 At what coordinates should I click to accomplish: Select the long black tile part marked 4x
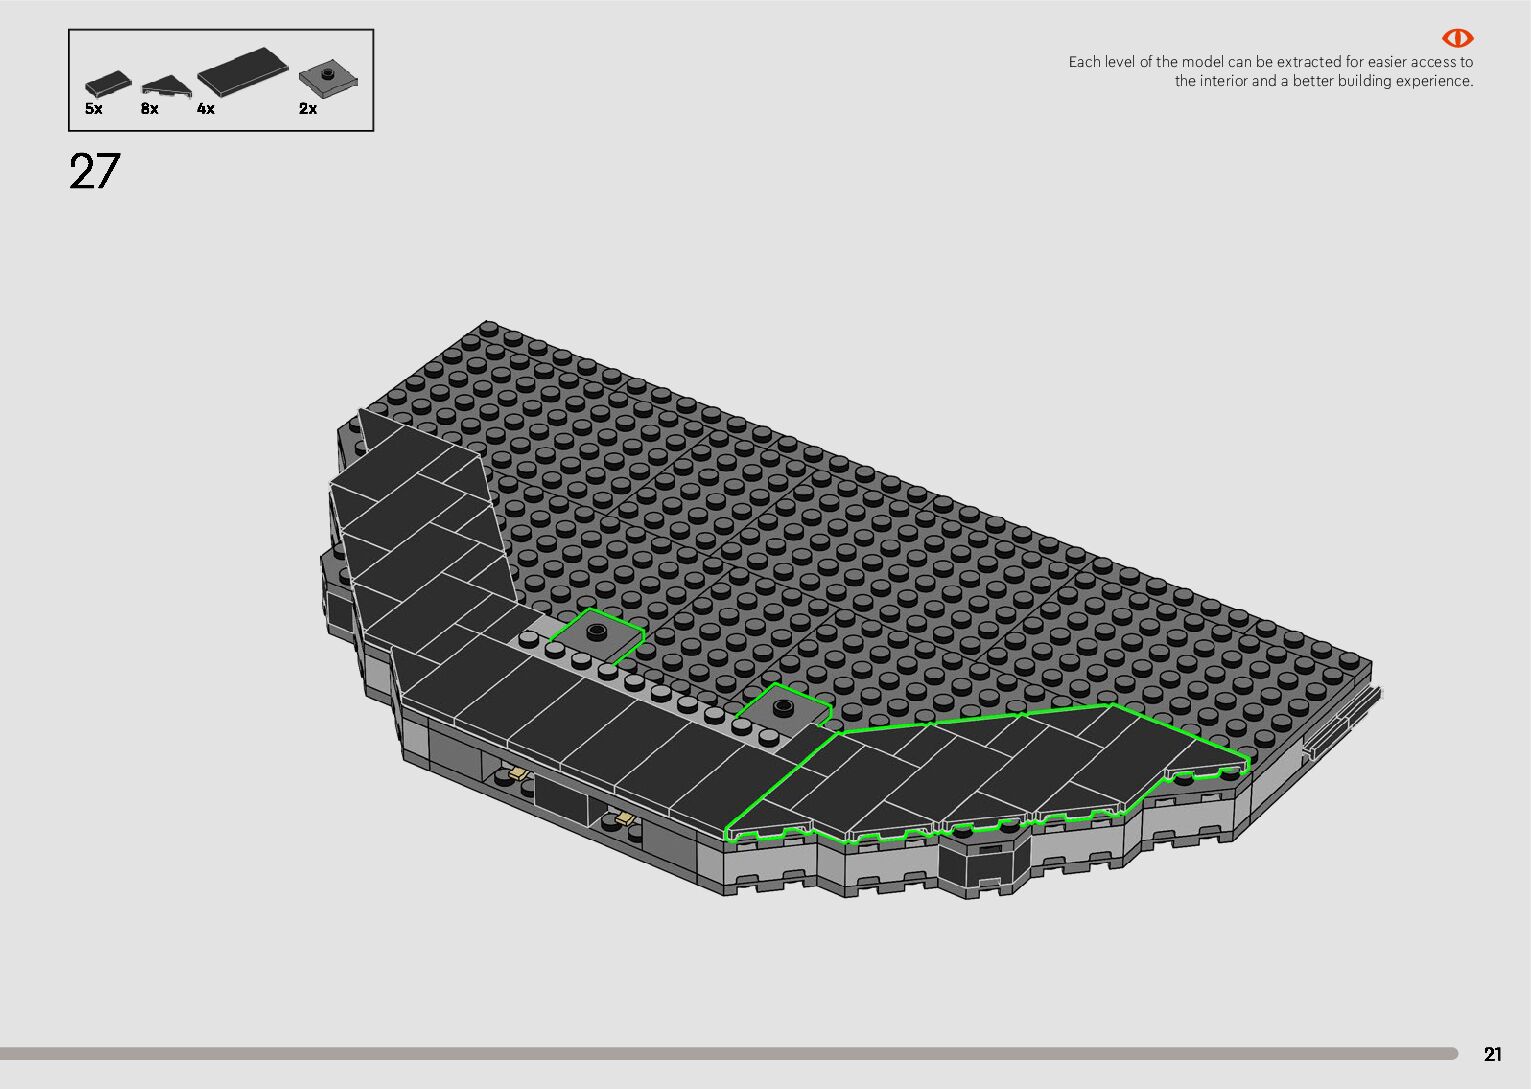click(x=242, y=70)
